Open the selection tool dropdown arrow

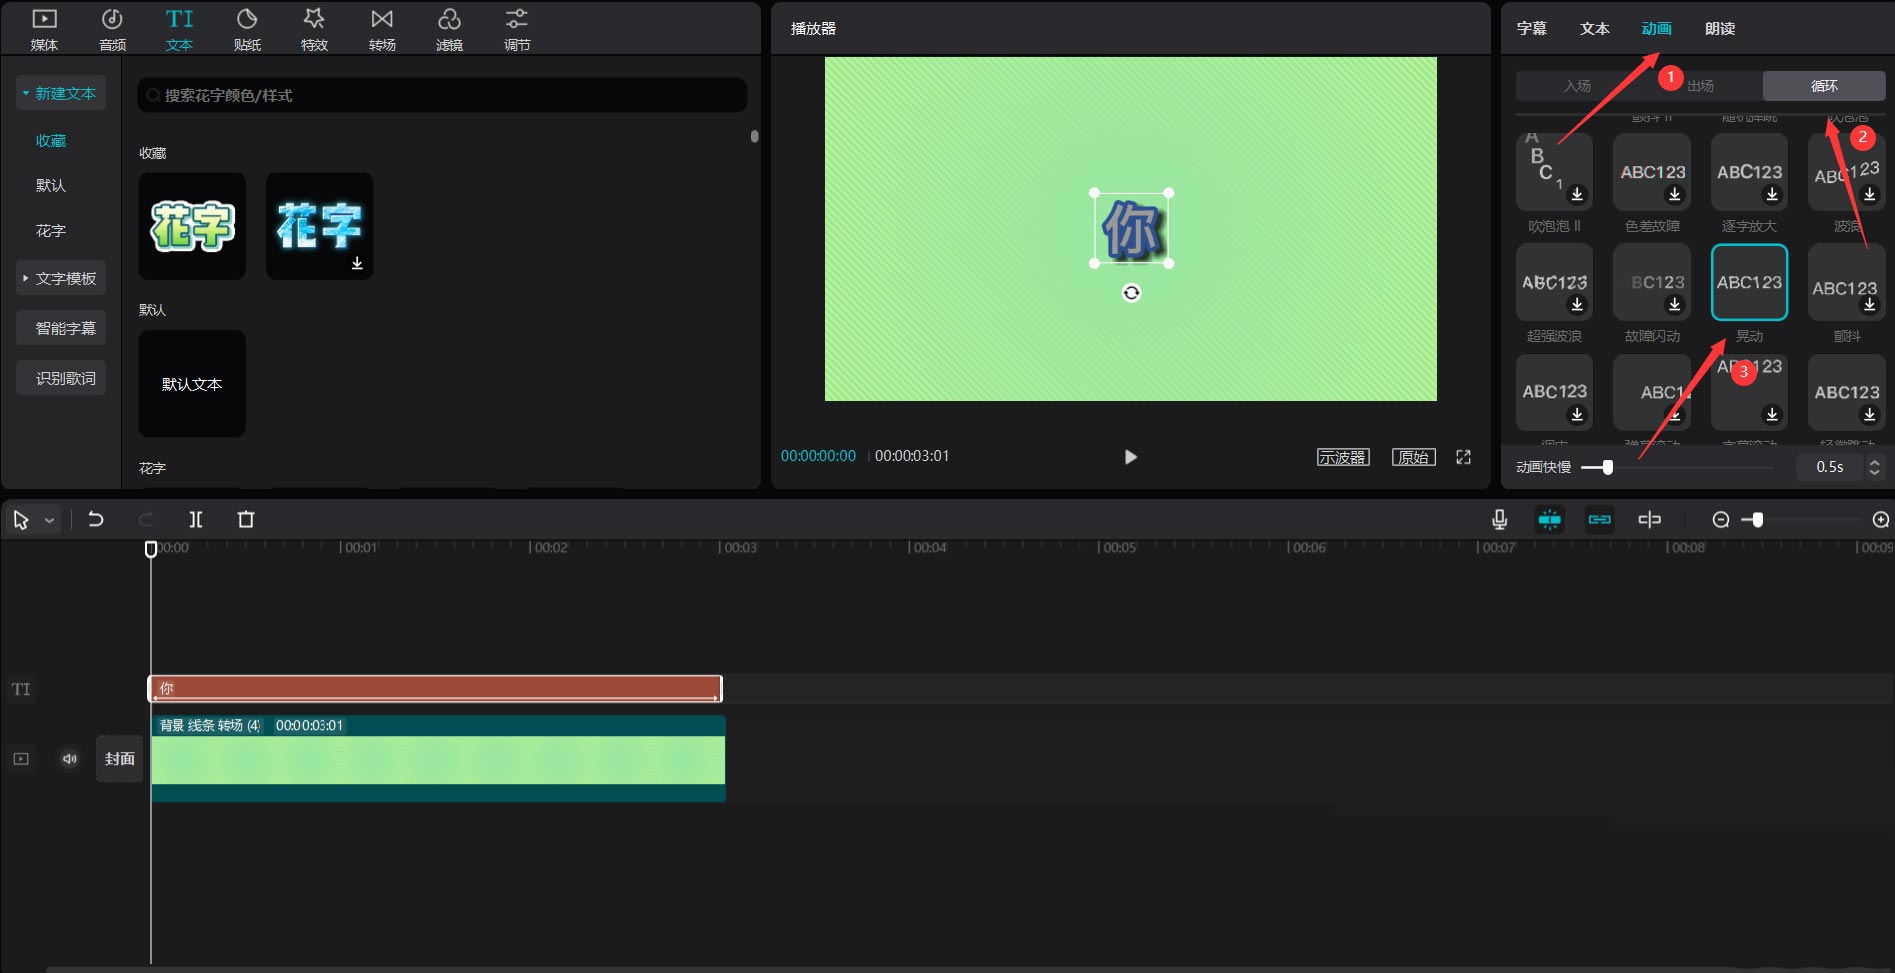[x=49, y=520]
